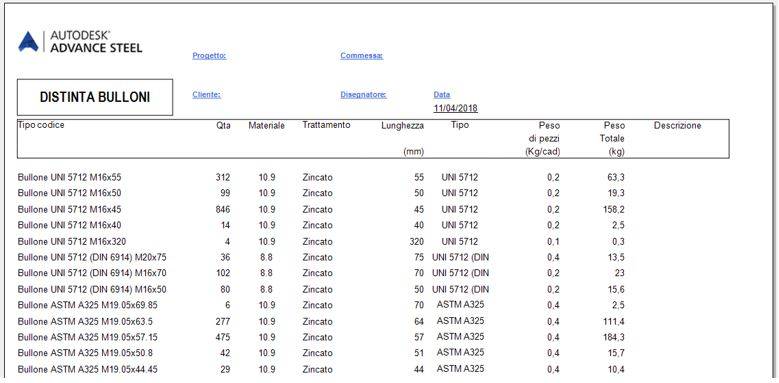Image resolution: width=779 pixels, height=383 pixels.
Task: Click length value 64
Action: point(419,321)
